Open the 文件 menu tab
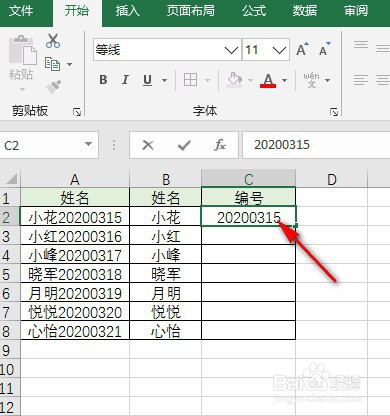 tap(21, 11)
